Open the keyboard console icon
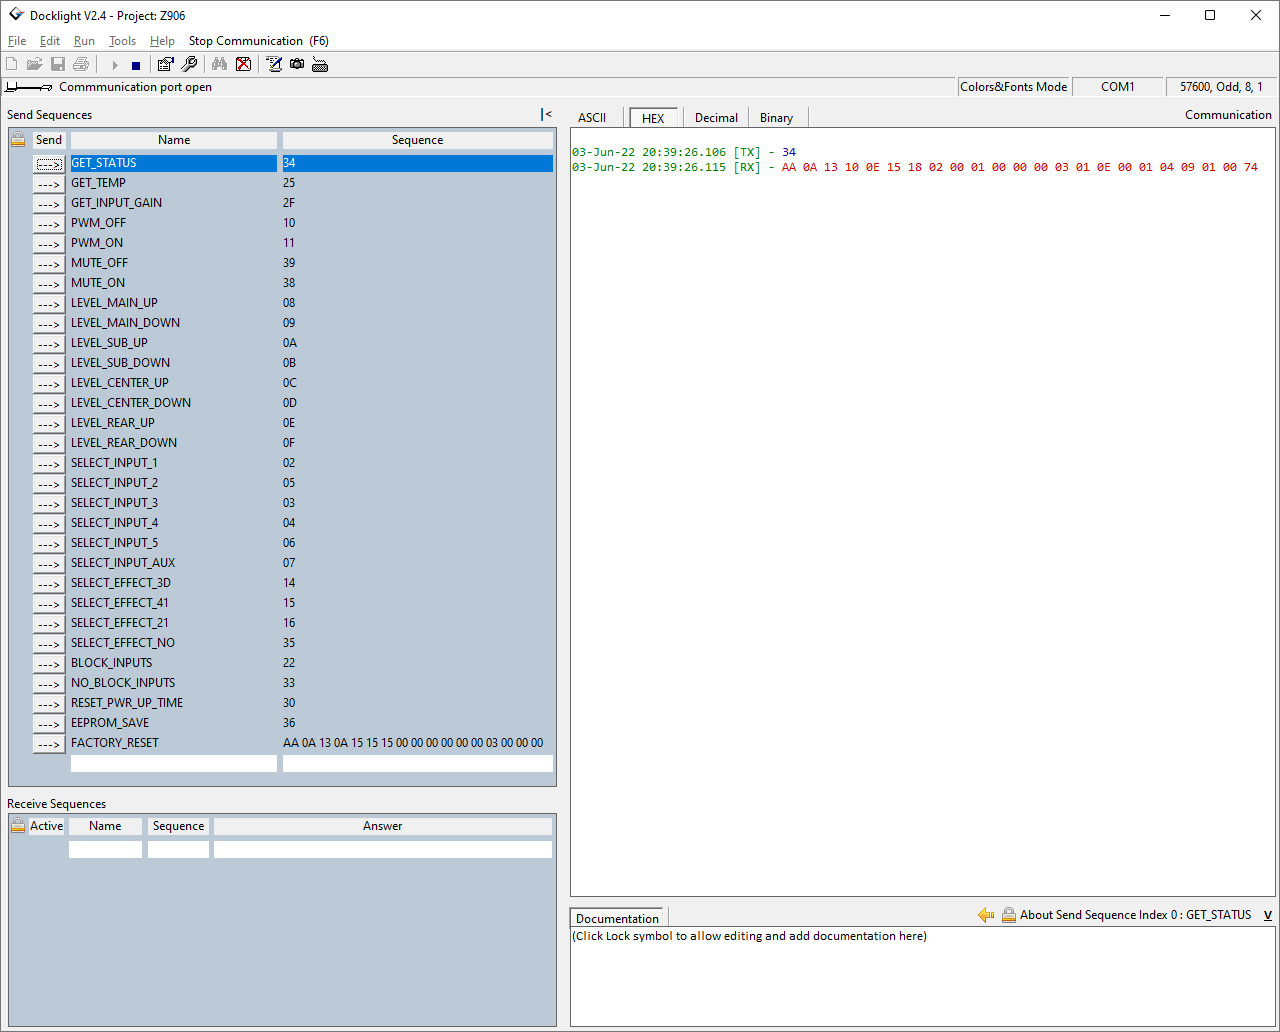Viewport: 1280px width, 1032px height. click(x=320, y=65)
